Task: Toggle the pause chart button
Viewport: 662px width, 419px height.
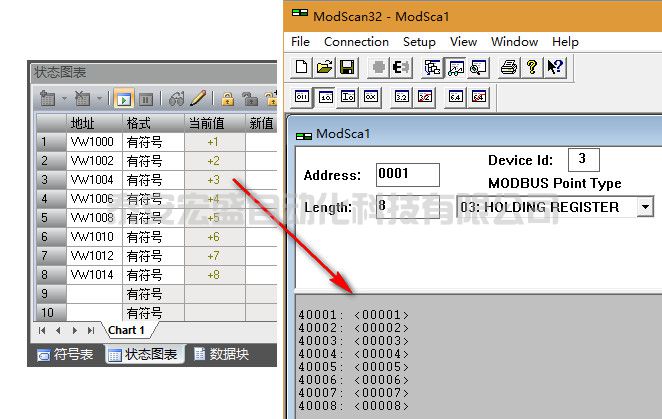Action: (x=146, y=98)
